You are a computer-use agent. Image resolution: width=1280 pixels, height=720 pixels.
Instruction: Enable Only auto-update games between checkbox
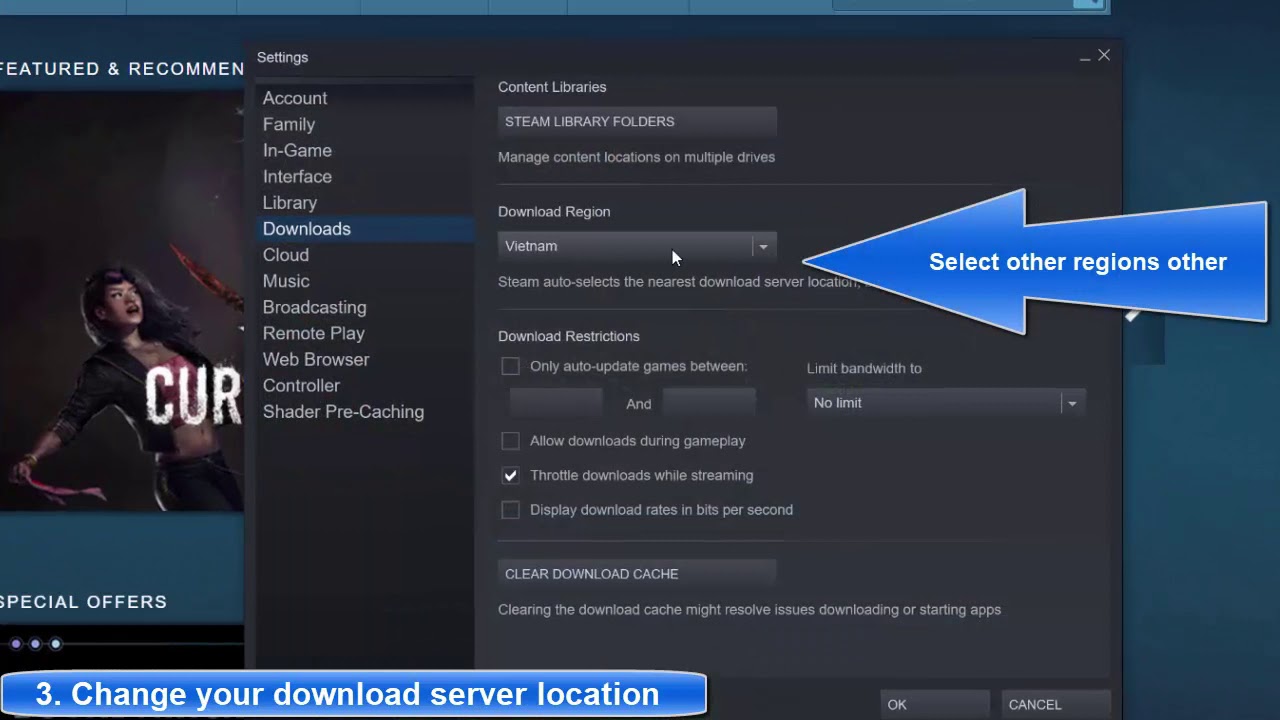point(510,366)
